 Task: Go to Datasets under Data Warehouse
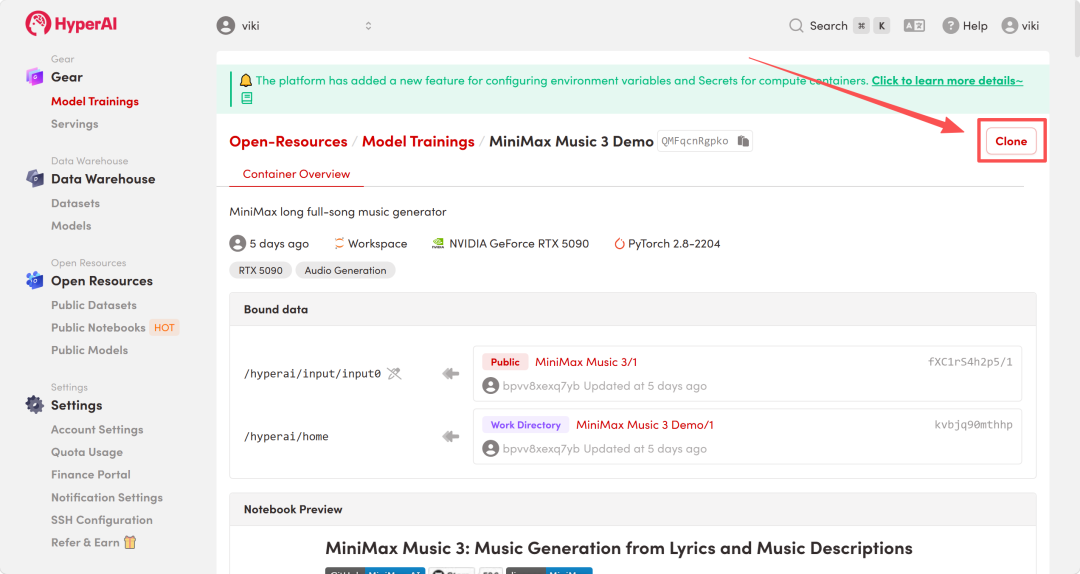pos(75,203)
